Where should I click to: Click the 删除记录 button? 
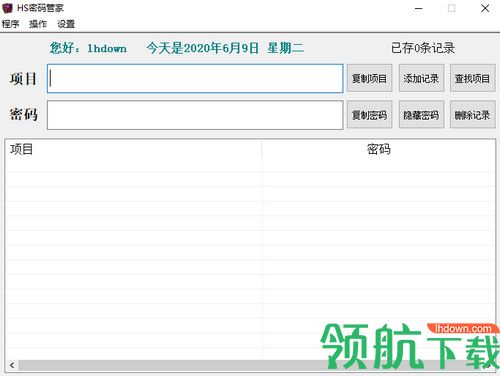pyautogui.click(x=472, y=115)
